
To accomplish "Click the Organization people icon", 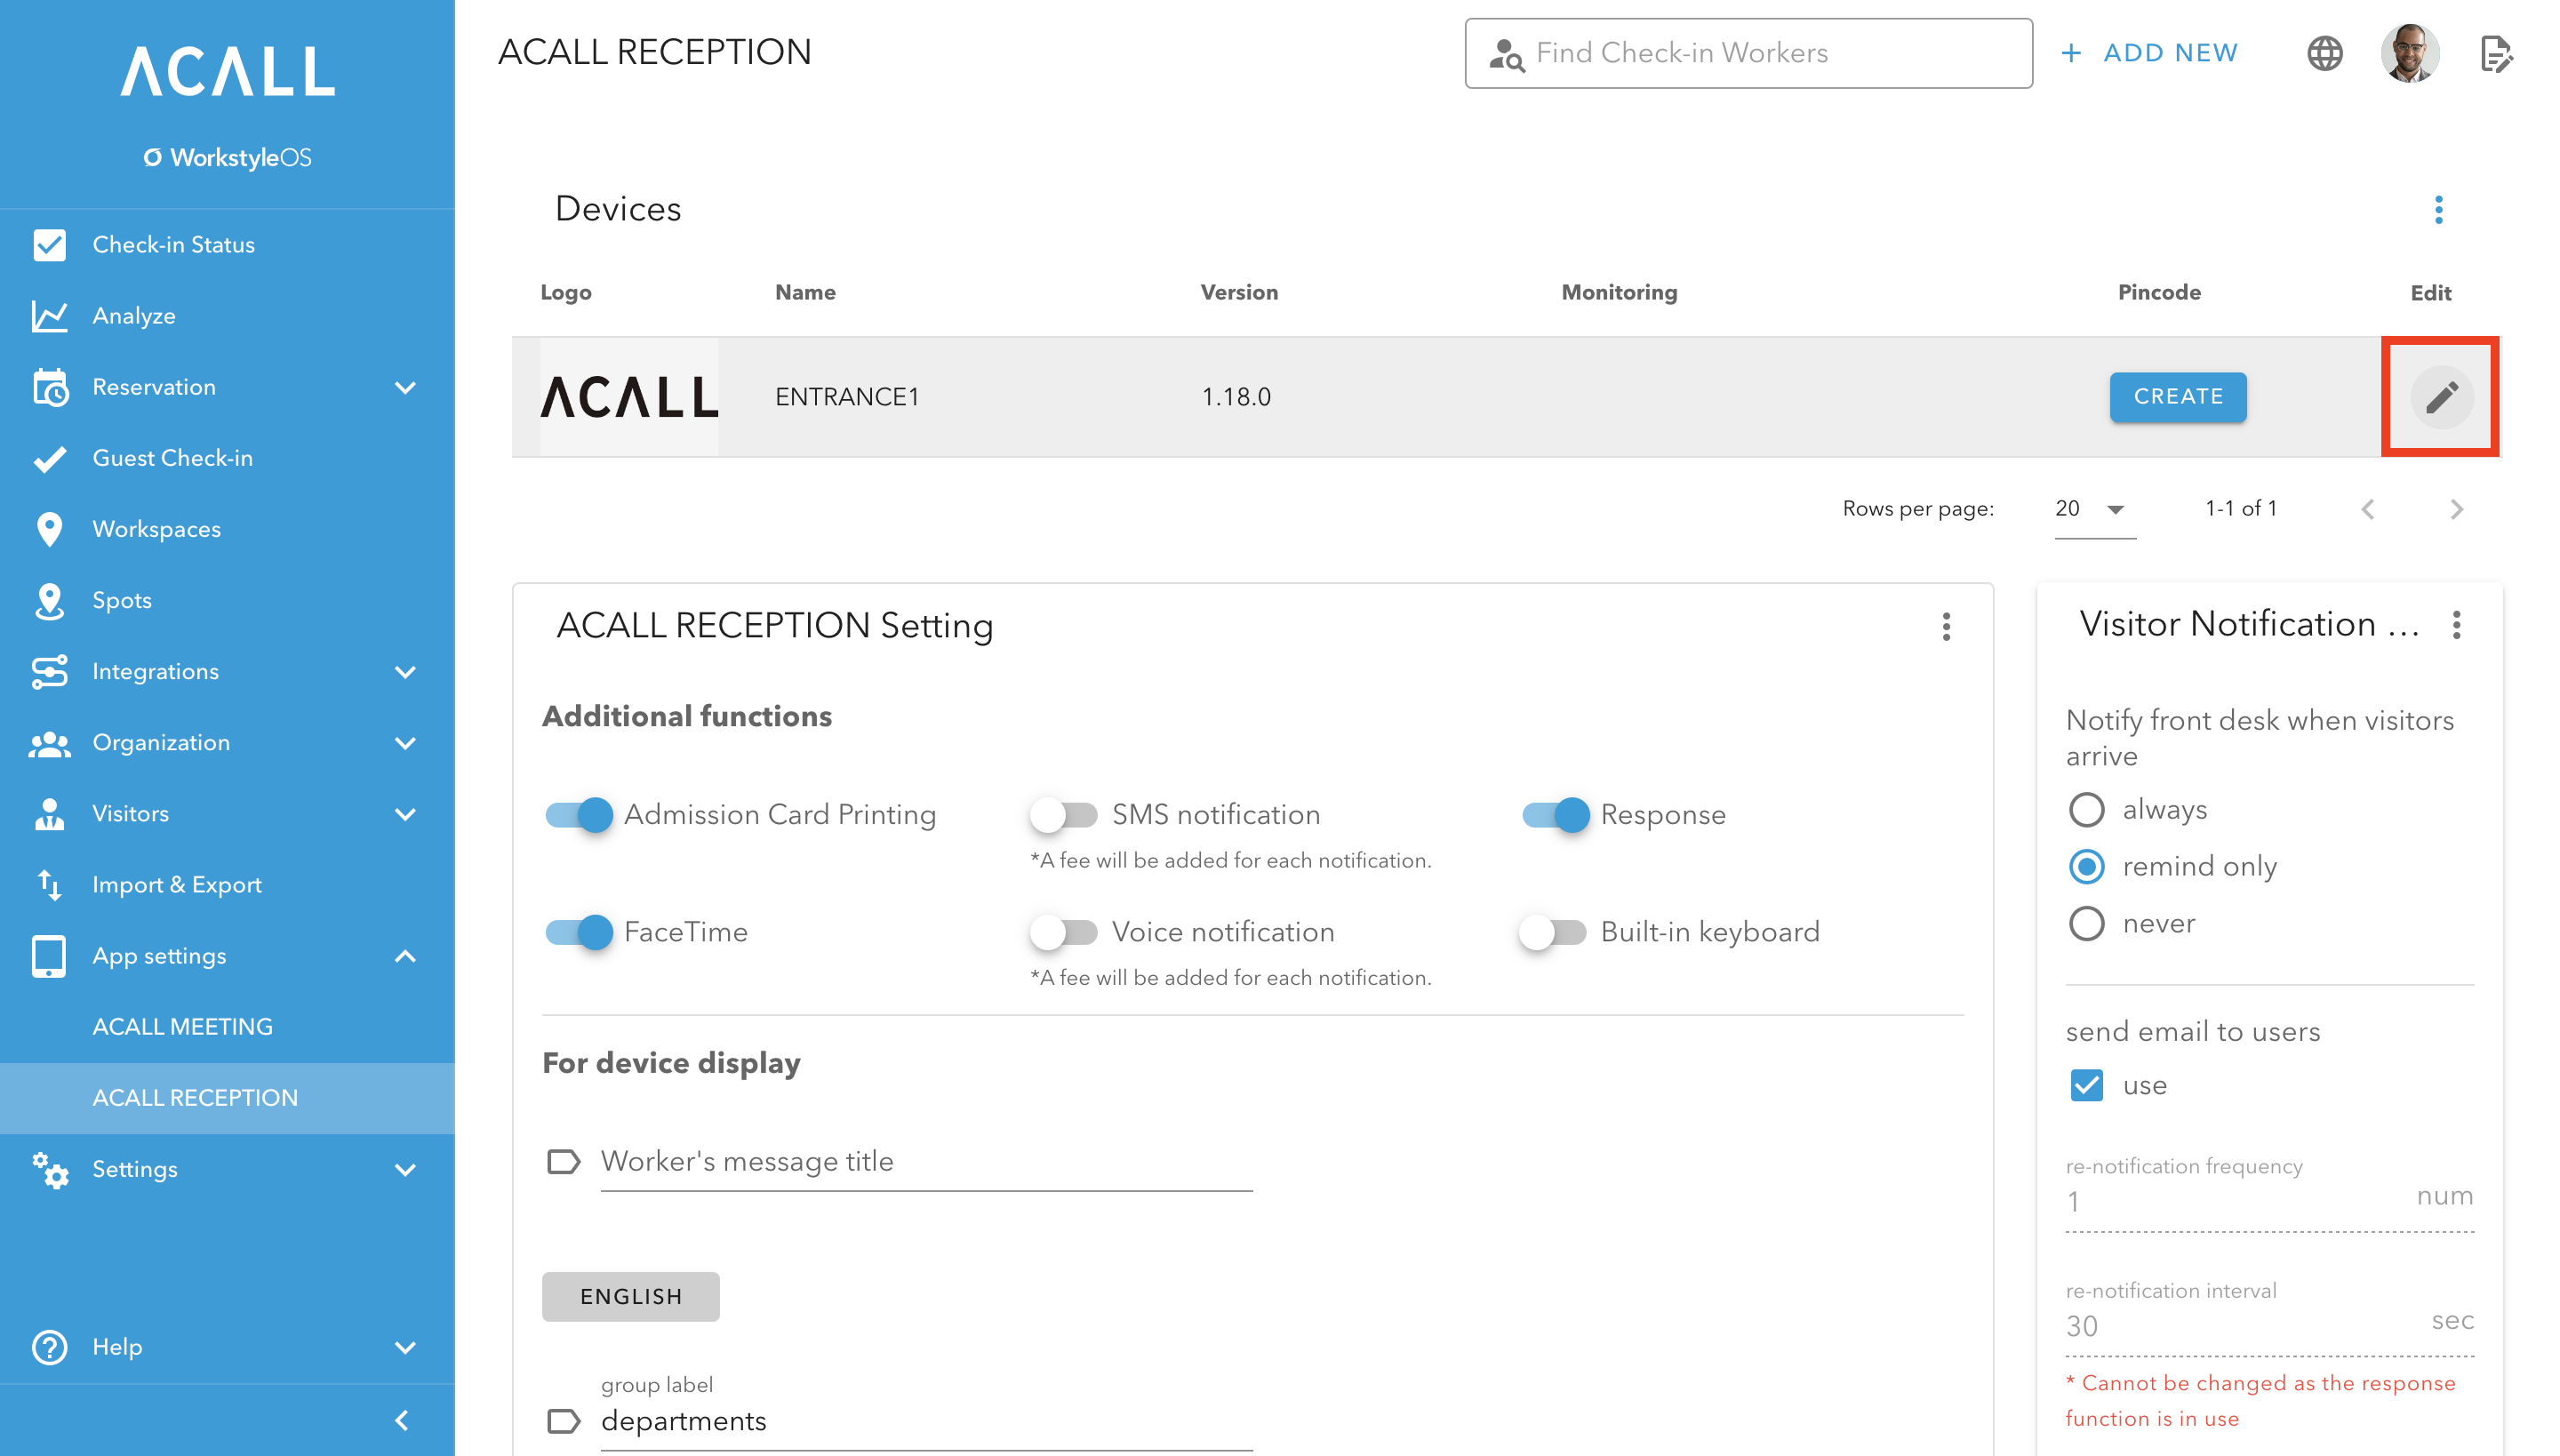I will pos(49,743).
